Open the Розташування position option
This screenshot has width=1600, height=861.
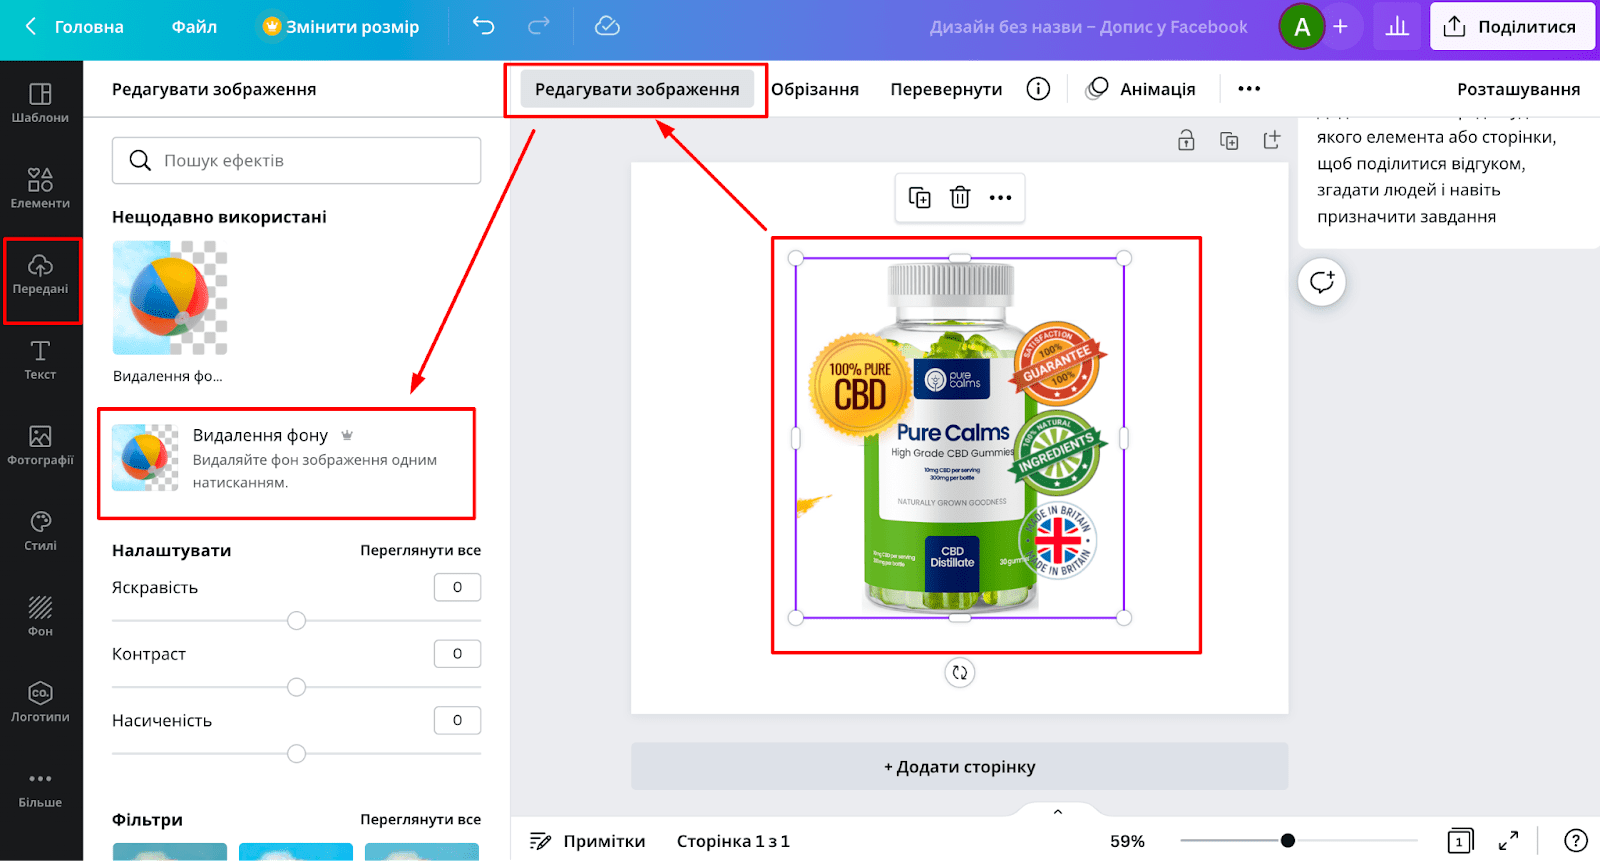[1518, 89]
